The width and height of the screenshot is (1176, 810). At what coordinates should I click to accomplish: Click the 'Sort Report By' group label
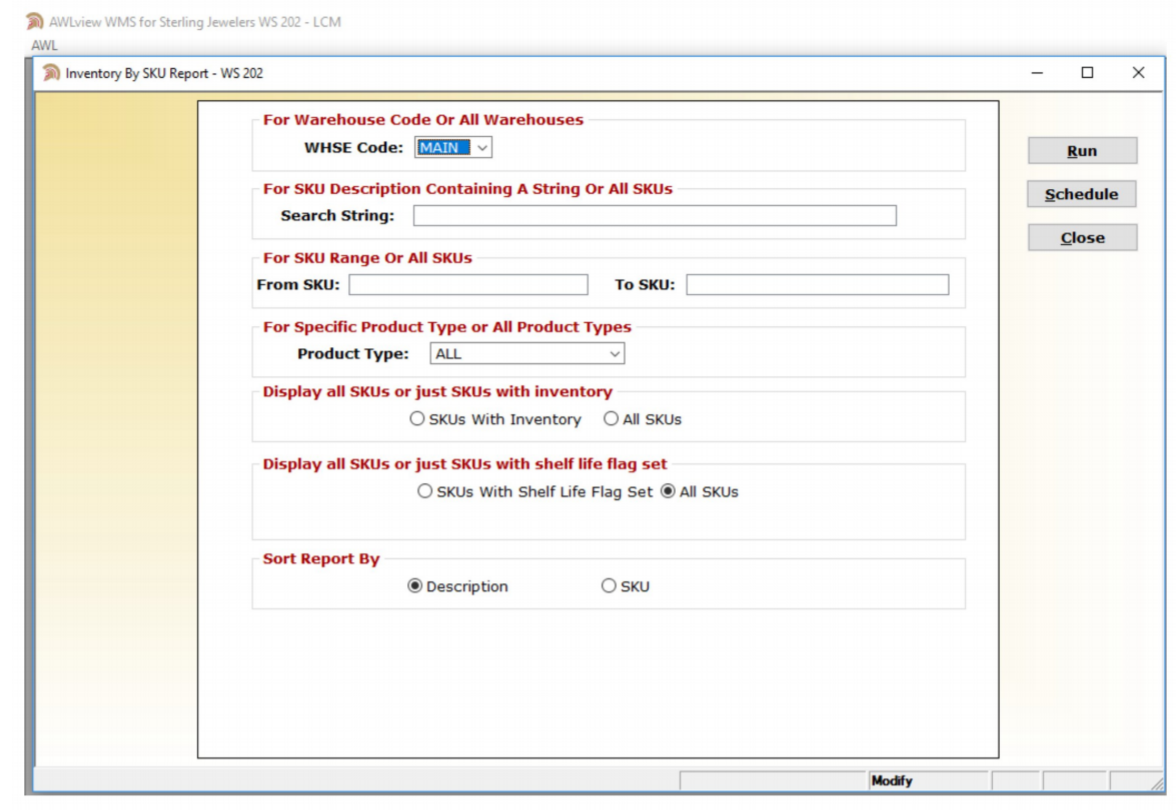pyautogui.click(x=321, y=559)
